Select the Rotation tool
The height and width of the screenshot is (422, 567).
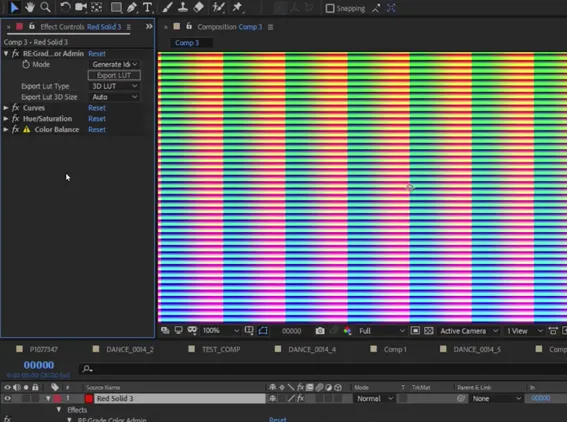(x=65, y=7)
